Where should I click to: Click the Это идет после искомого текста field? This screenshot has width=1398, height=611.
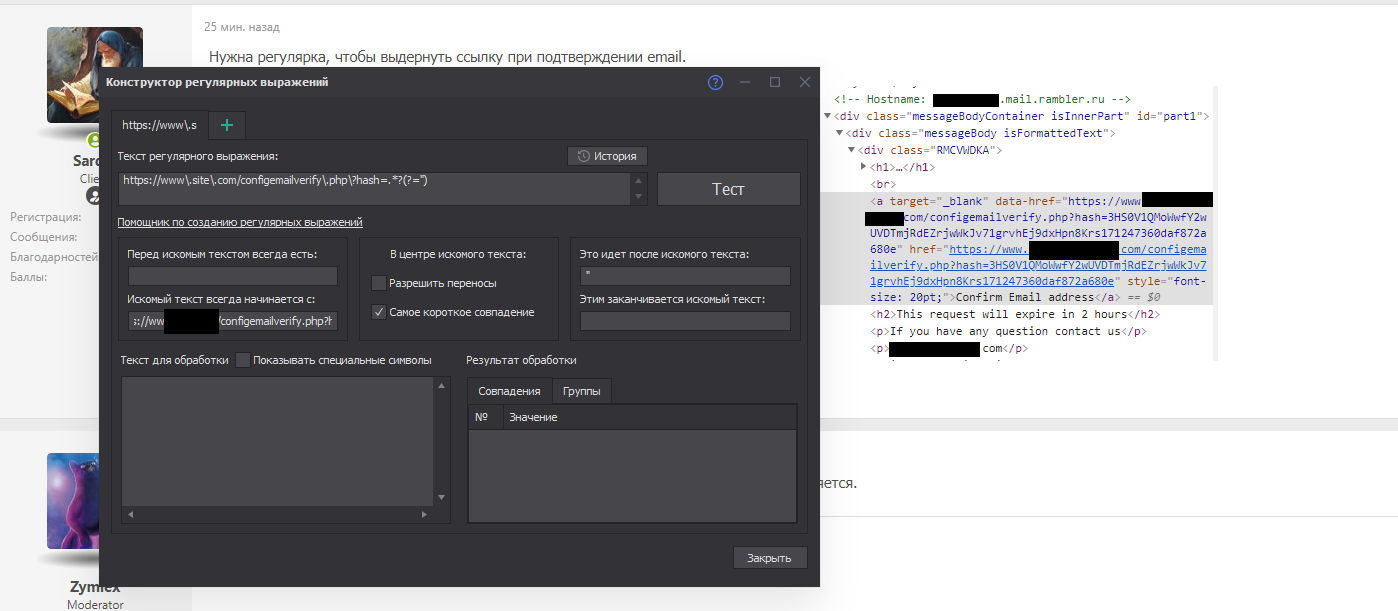coord(685,276)
